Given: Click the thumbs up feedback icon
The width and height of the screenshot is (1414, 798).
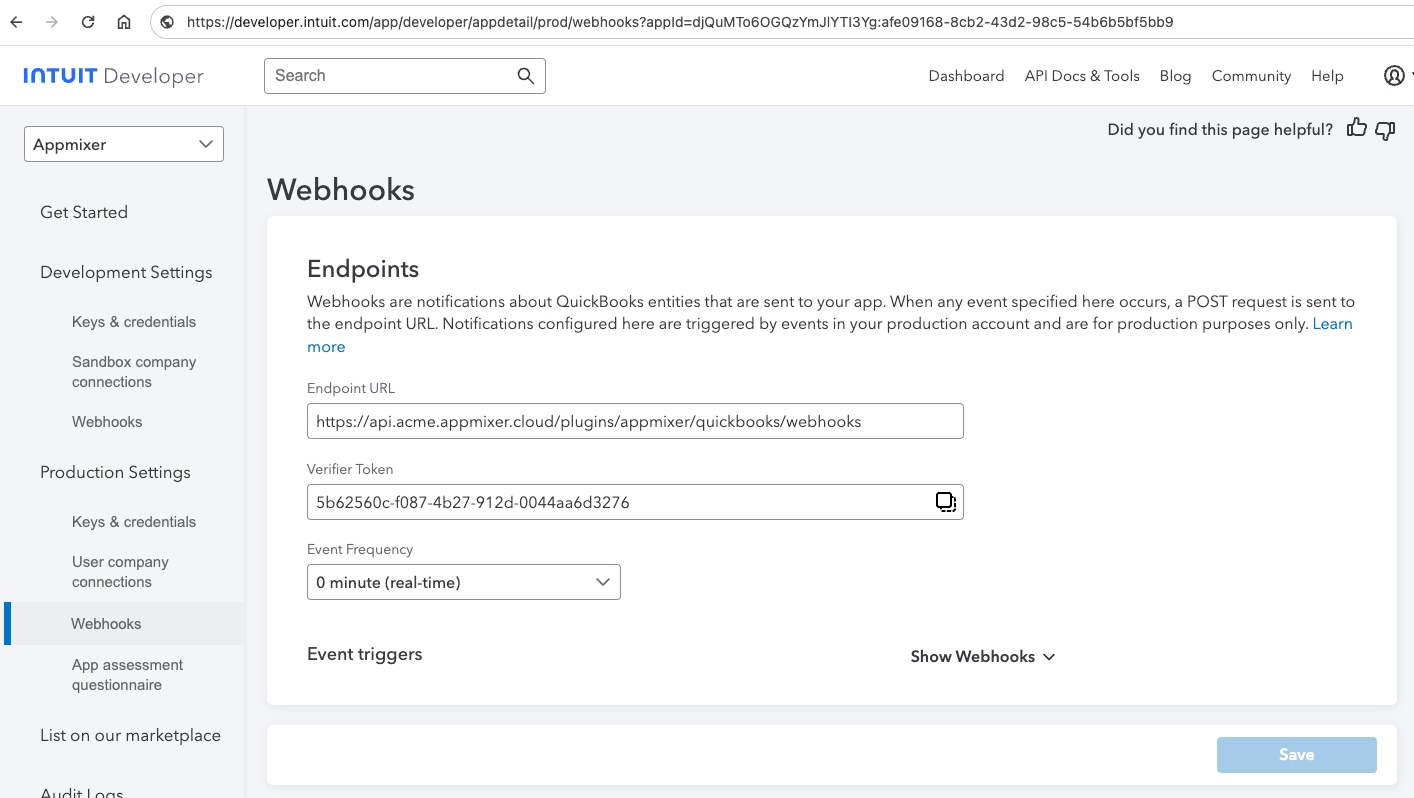Looking at the screenshot, I should click(x=1356, y=128).
